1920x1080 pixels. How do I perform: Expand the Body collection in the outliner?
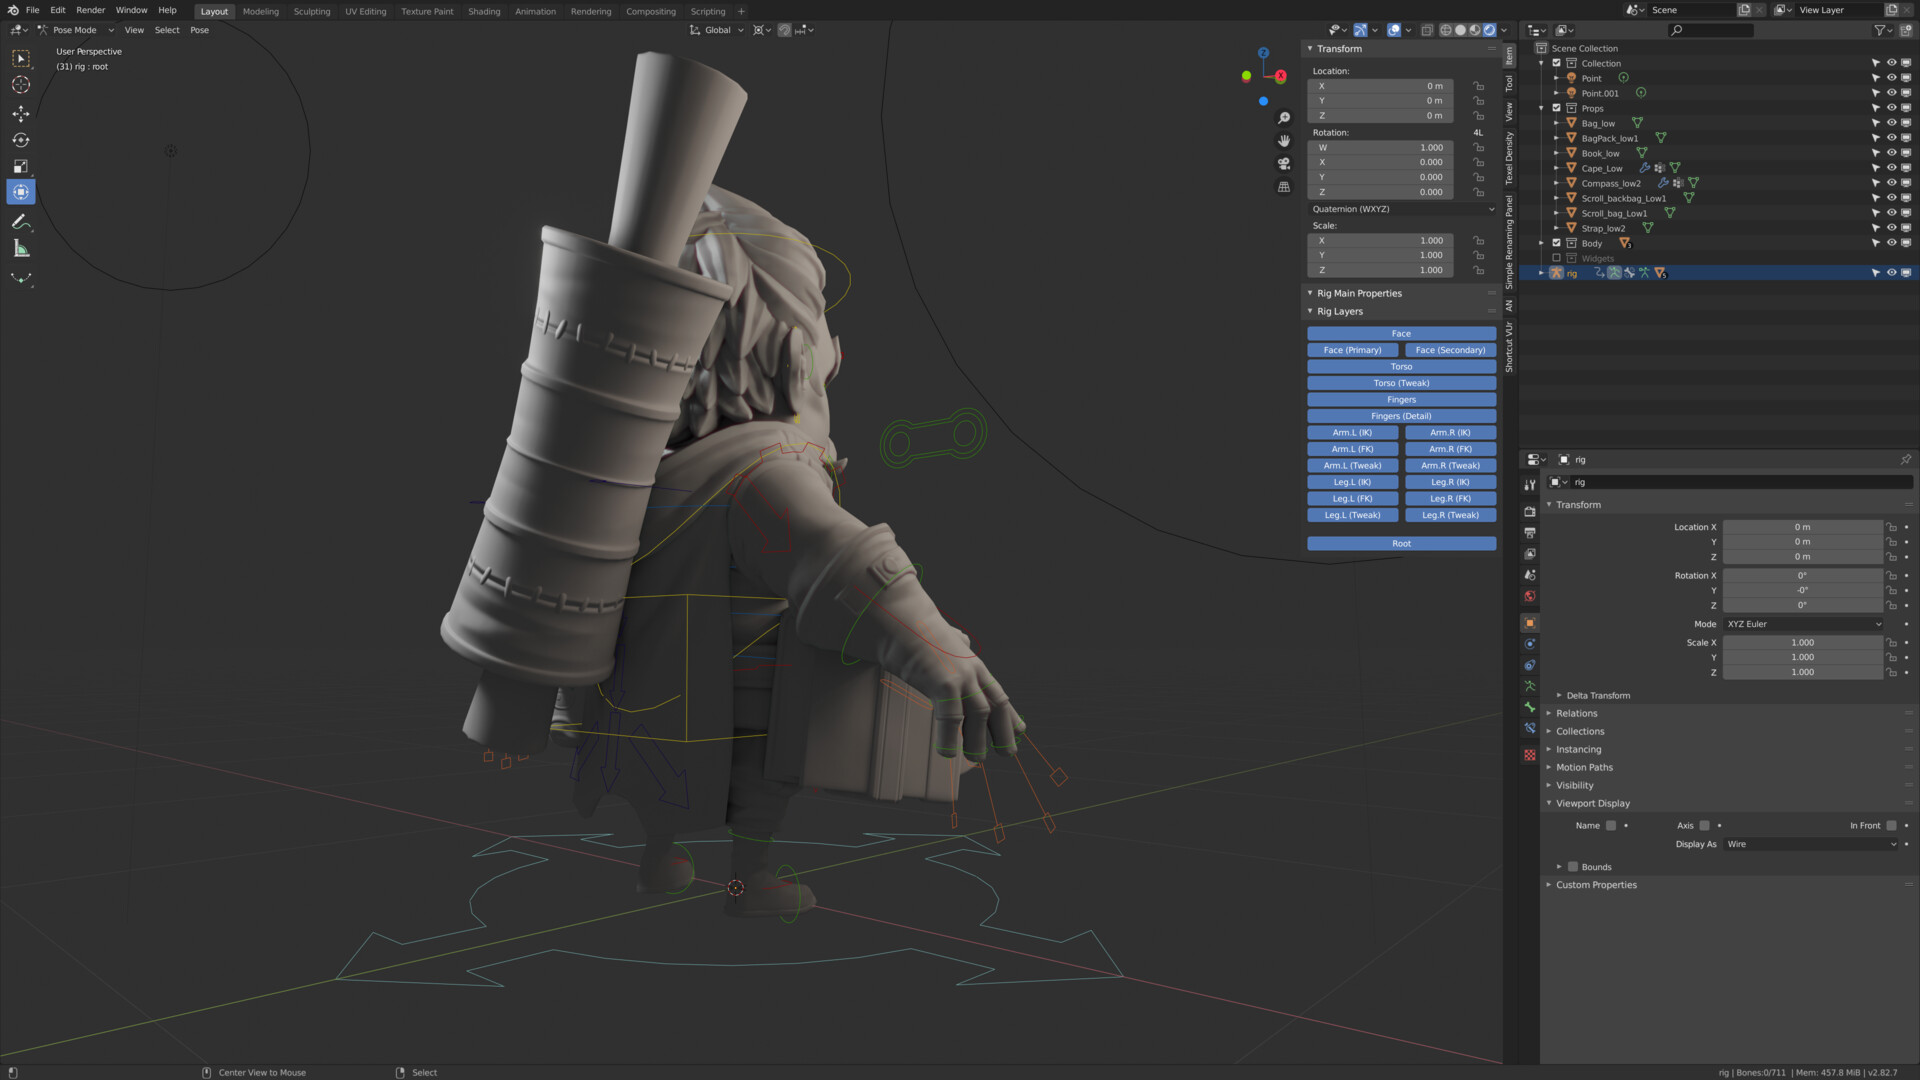tap(1542, 243)
